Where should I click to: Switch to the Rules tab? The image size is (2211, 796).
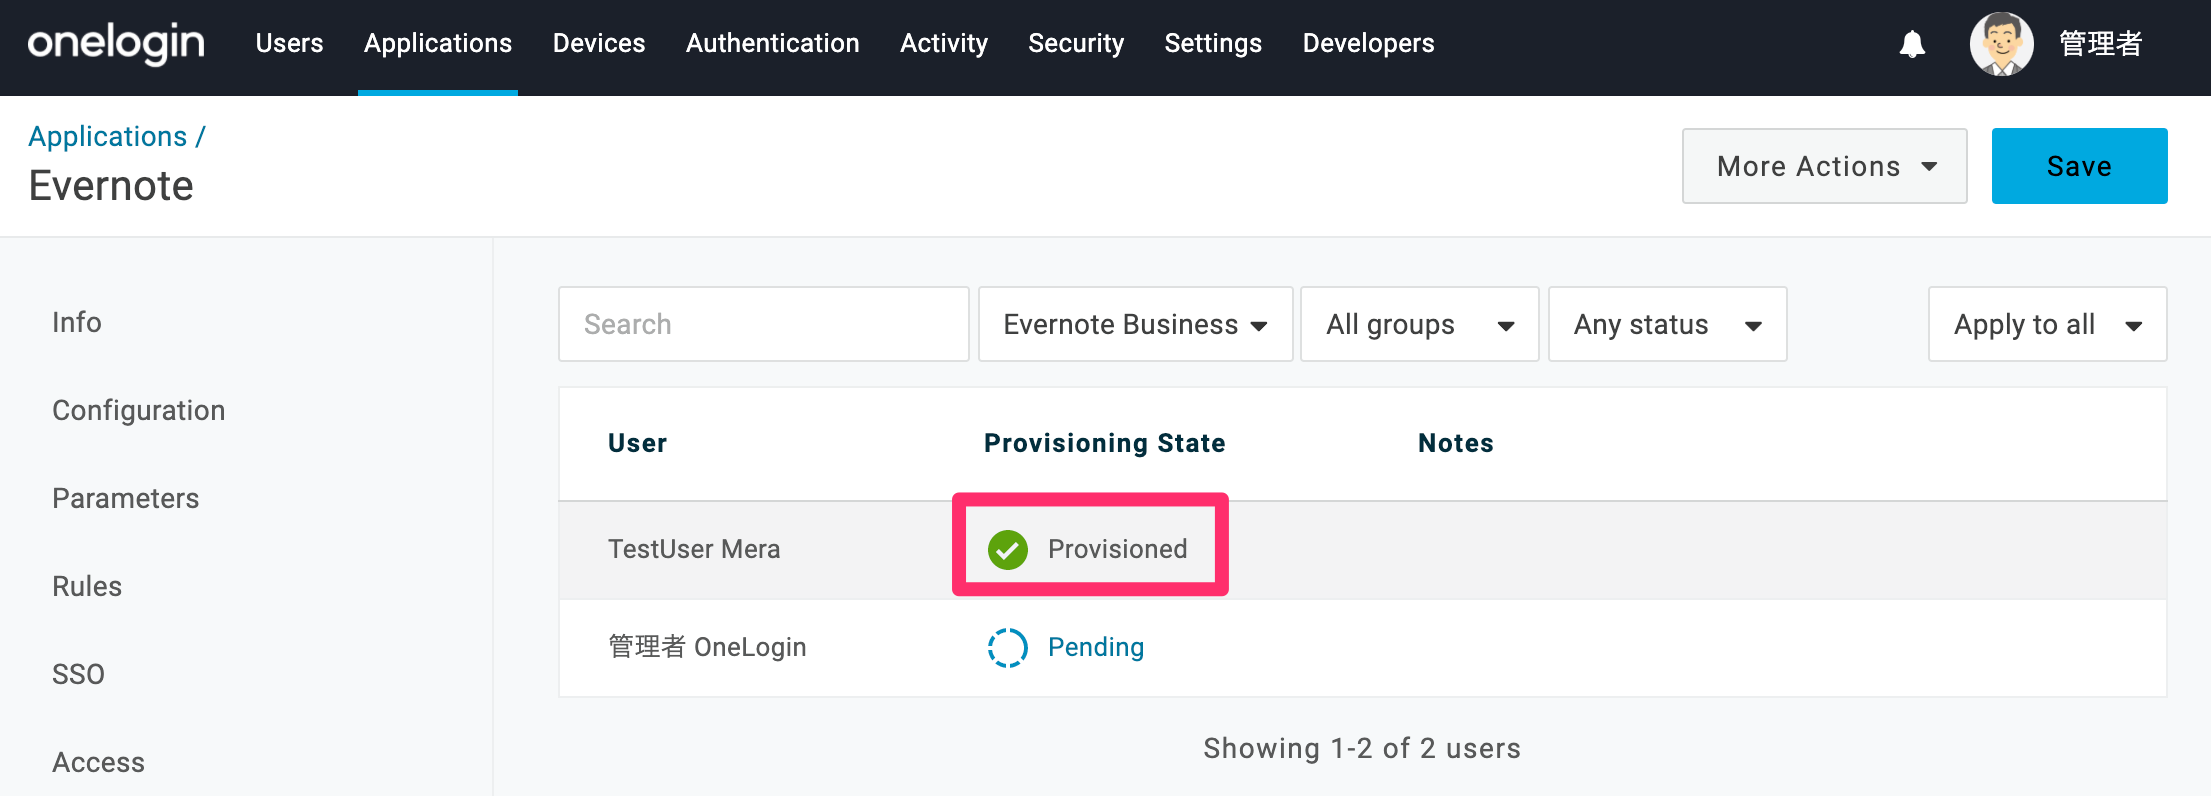click(x=87, y=586)
